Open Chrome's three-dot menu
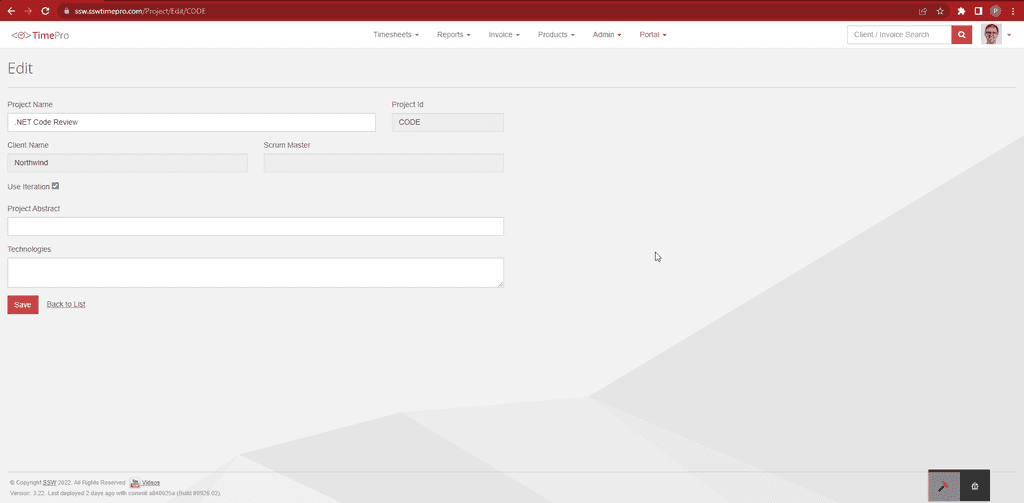The width and height of the screenshot is (1024, 503). pyautogui.click(x=1012, y=10)
